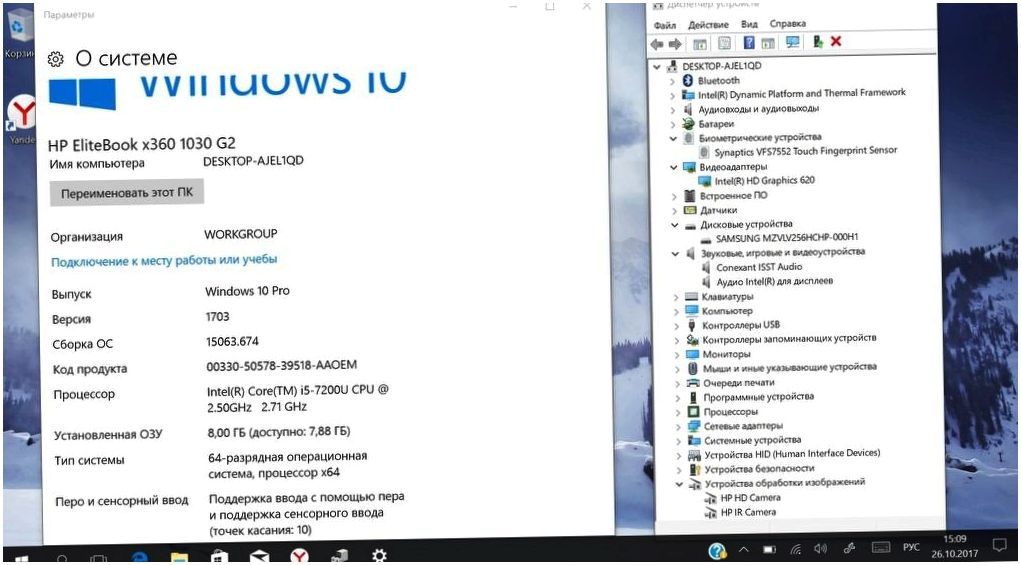
Task: Expand the Bluetooth node
Action: (x=673, y=81)
